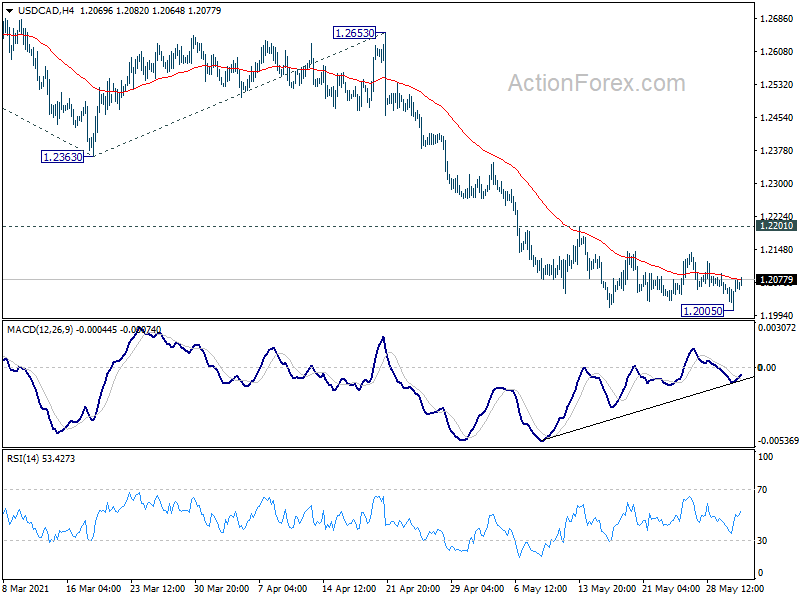Click the 1.26860 price axis value
The height and width of the screenshot is (600, 800).
tap(776, 19)
